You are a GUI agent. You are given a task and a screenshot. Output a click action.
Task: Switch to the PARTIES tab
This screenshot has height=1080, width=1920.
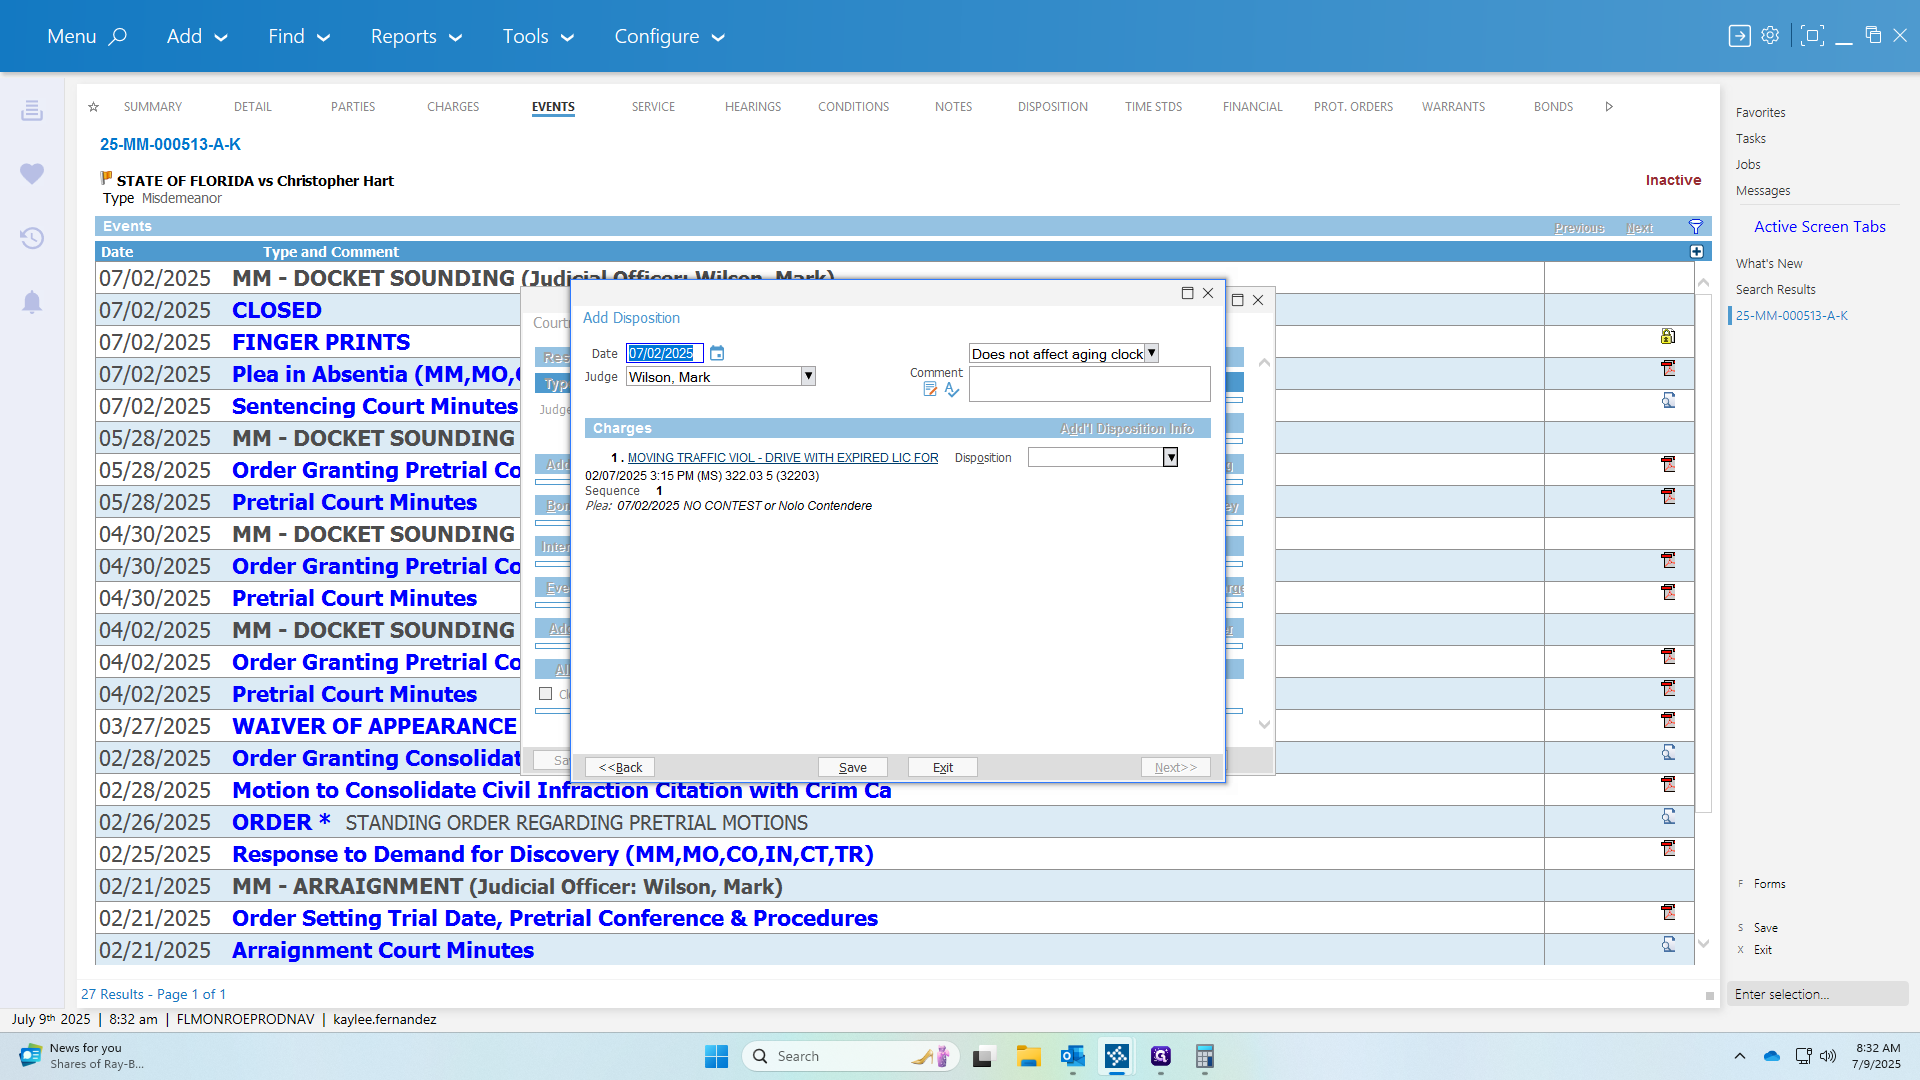click(353, 107)
